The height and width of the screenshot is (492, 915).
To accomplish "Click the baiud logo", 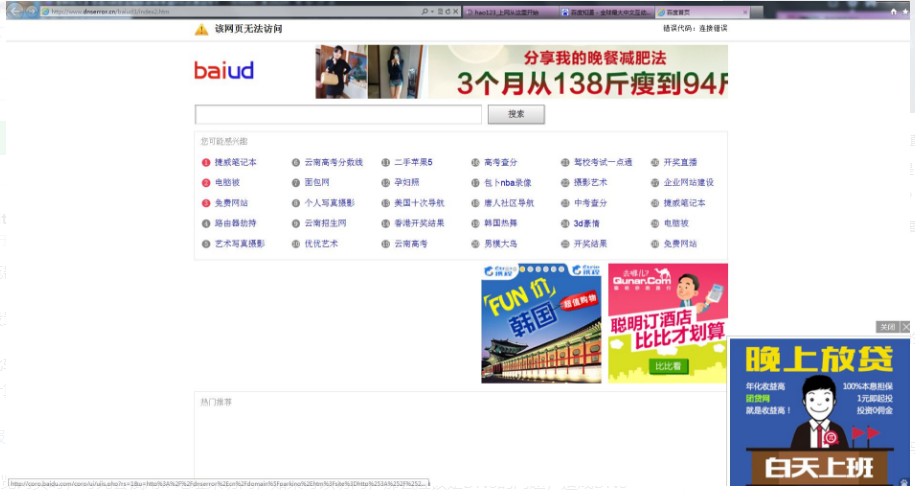I will (x=224, y=70).
